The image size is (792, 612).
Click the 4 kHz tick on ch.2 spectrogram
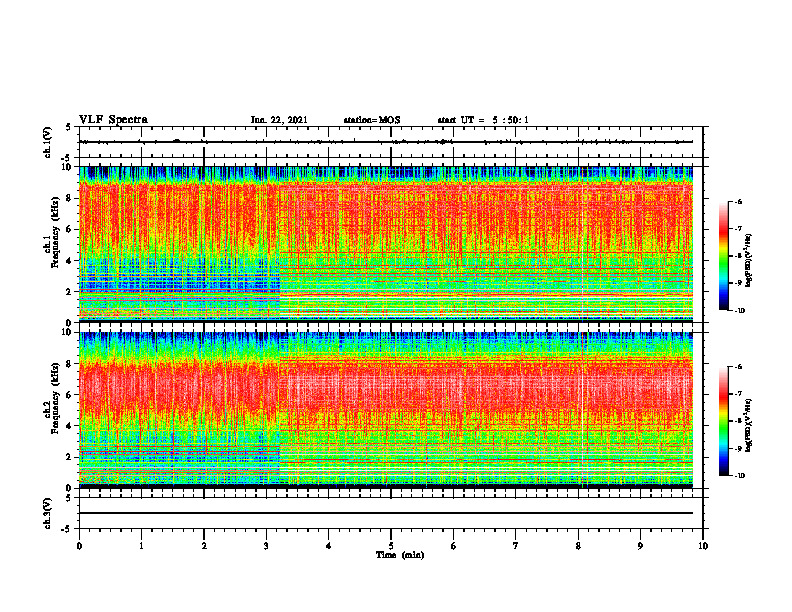click(69, 426)
